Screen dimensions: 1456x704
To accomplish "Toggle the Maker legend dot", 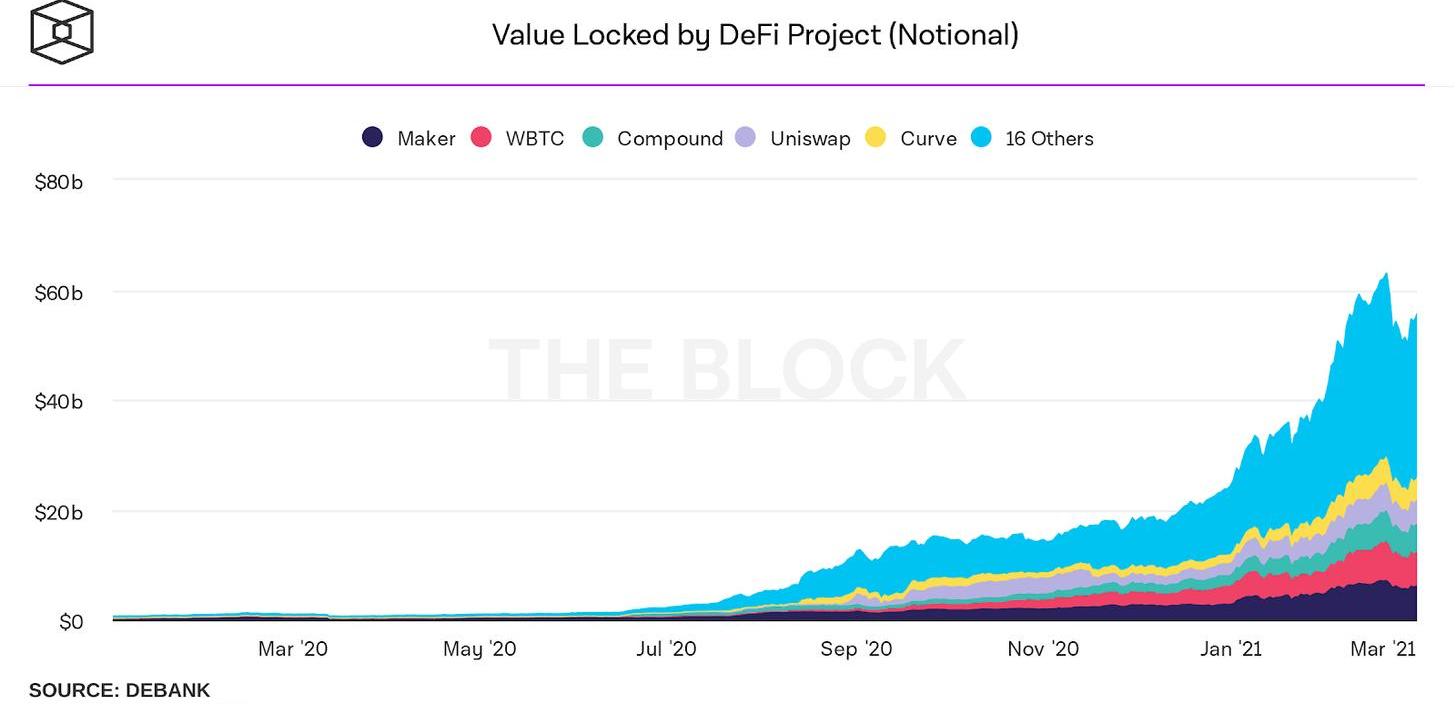I will (373, 138).
